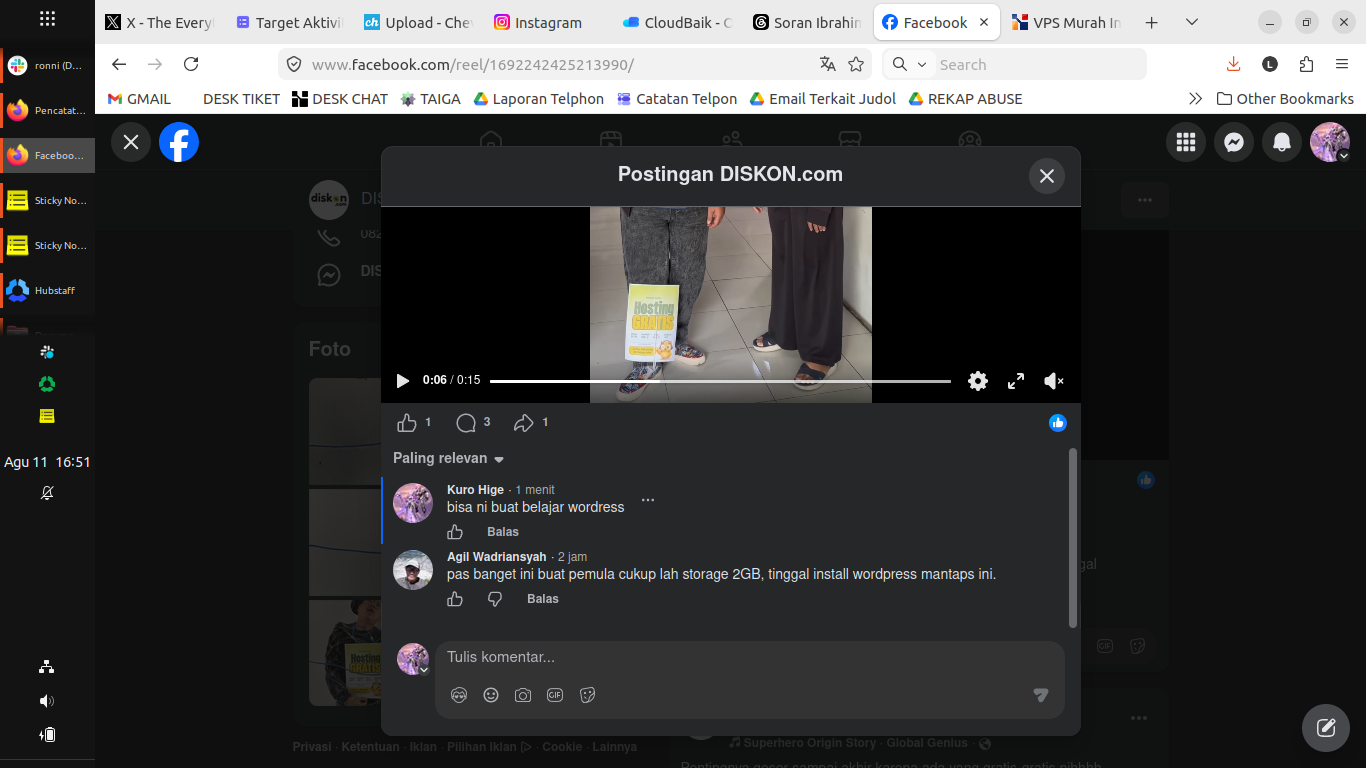The height and width of the screenshot is (768, 1366).
Task: Open the extensions panel
Action: [x=1306, y=64]
